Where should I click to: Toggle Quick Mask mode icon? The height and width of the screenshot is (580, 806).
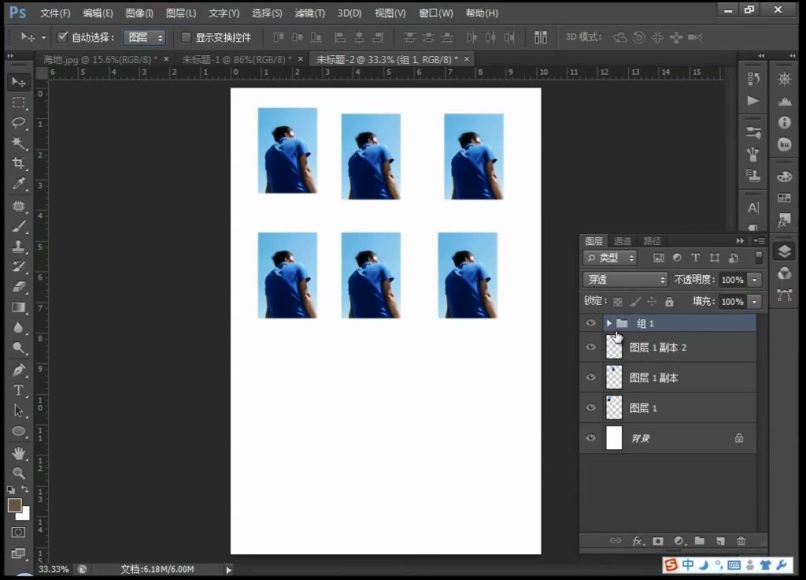click(x=18, y=532)
